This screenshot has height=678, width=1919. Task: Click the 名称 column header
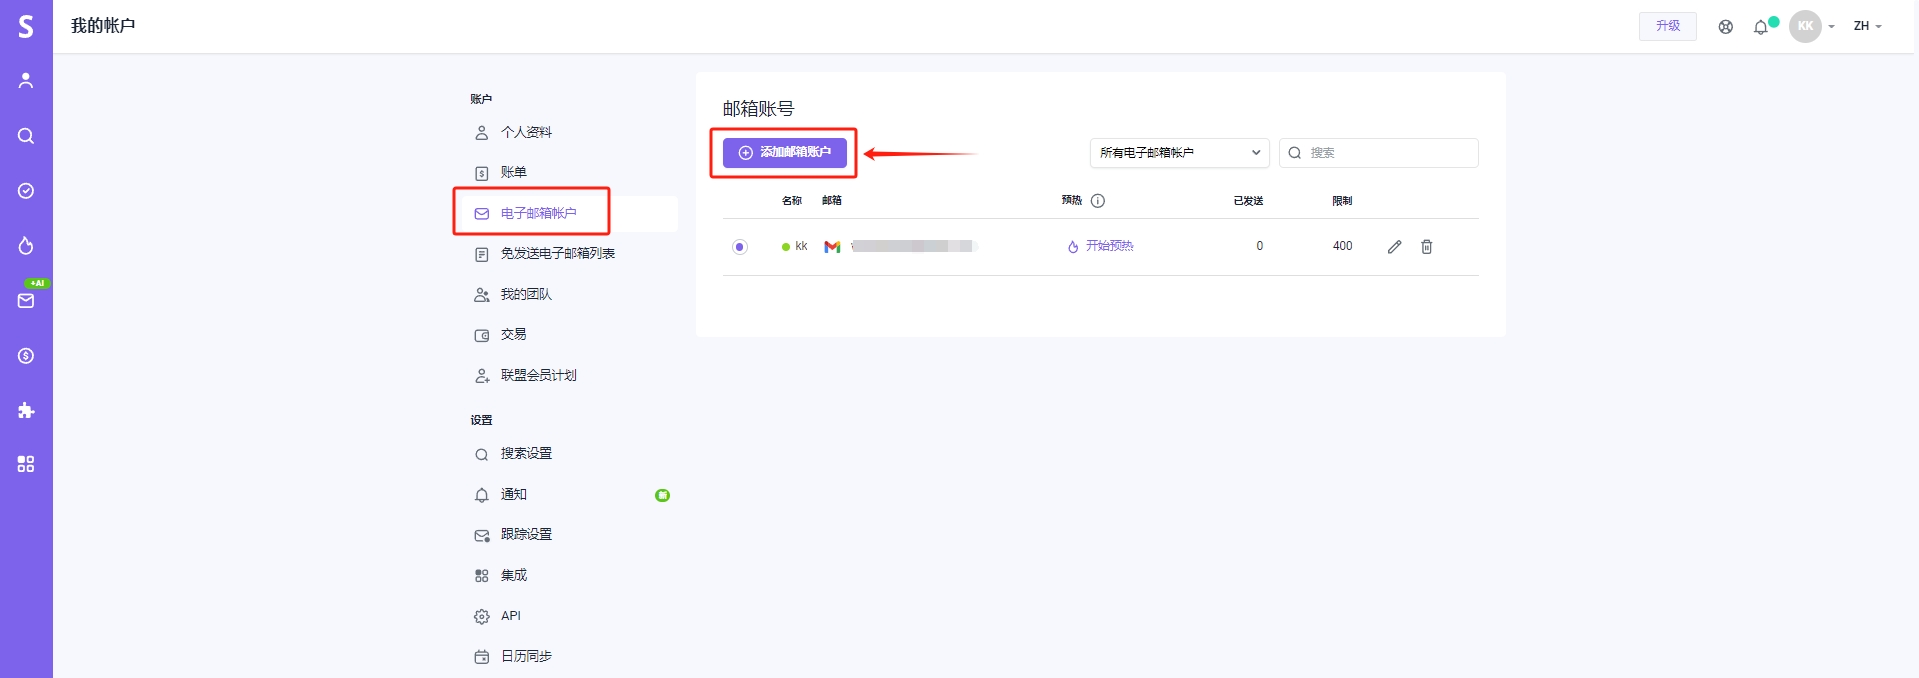(792, 201)
